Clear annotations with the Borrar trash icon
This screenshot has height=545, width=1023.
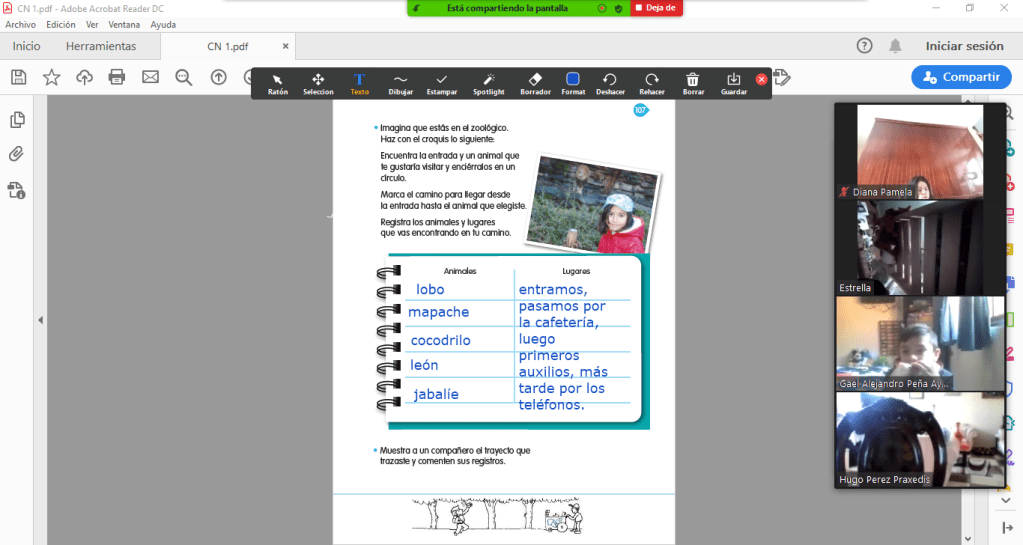pos(693,83)
